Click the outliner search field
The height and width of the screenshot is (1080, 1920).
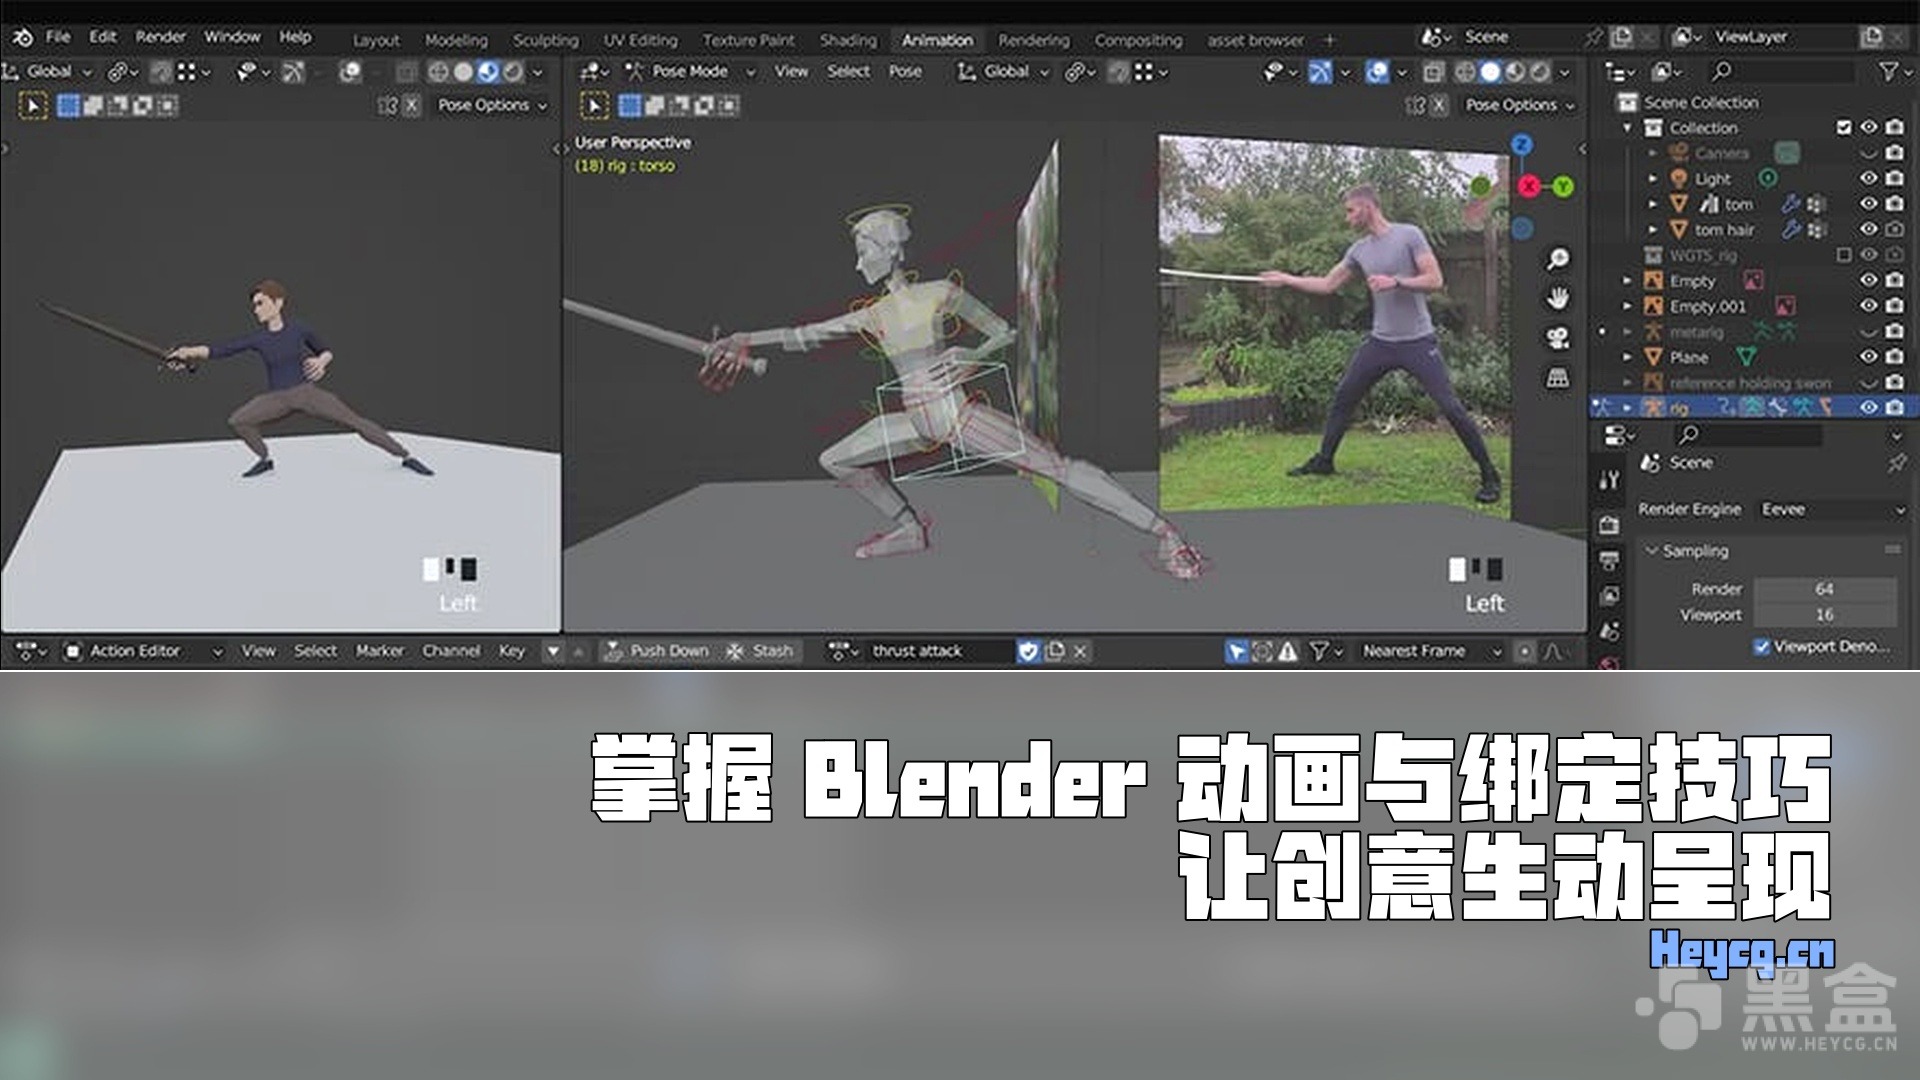pos(1783,72)
